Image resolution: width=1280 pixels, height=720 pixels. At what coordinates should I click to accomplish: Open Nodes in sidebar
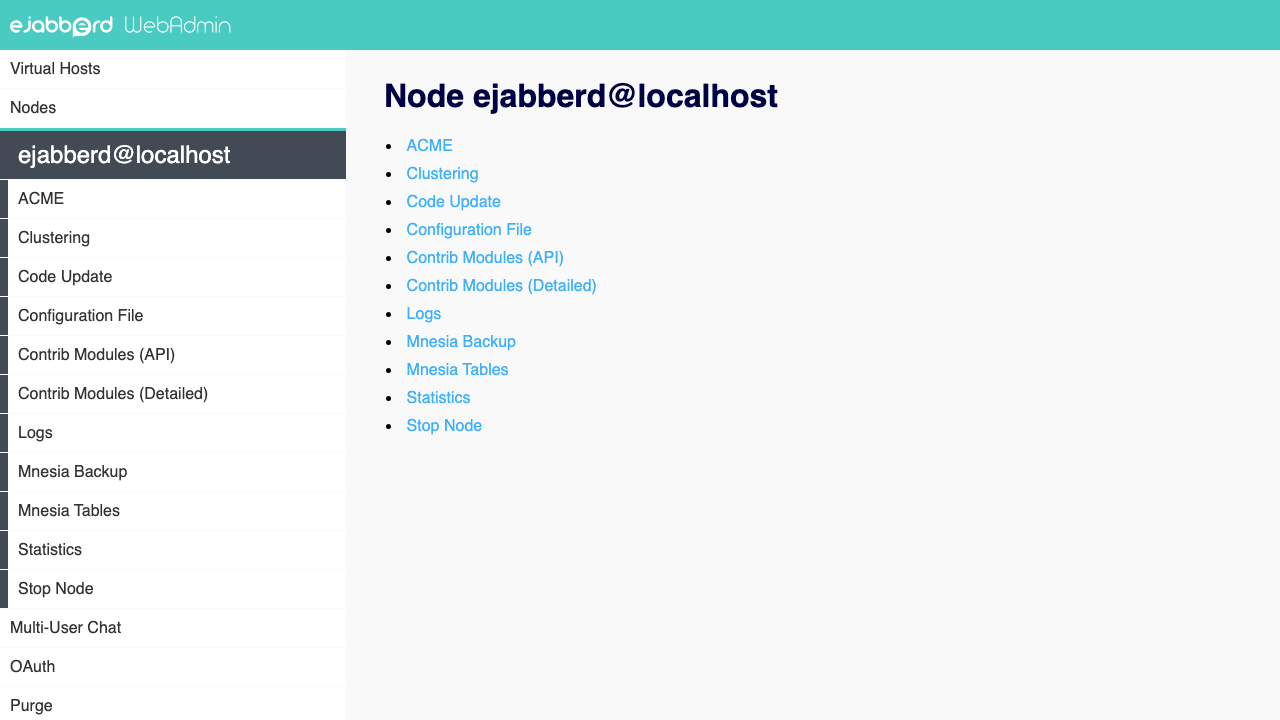(173, 108)
